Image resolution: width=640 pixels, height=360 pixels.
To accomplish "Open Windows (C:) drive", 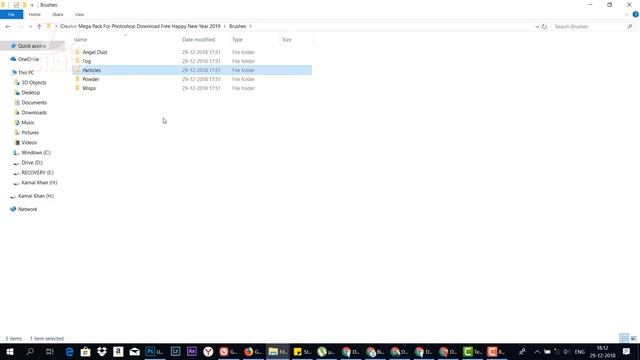I will [x=36, y=153].
